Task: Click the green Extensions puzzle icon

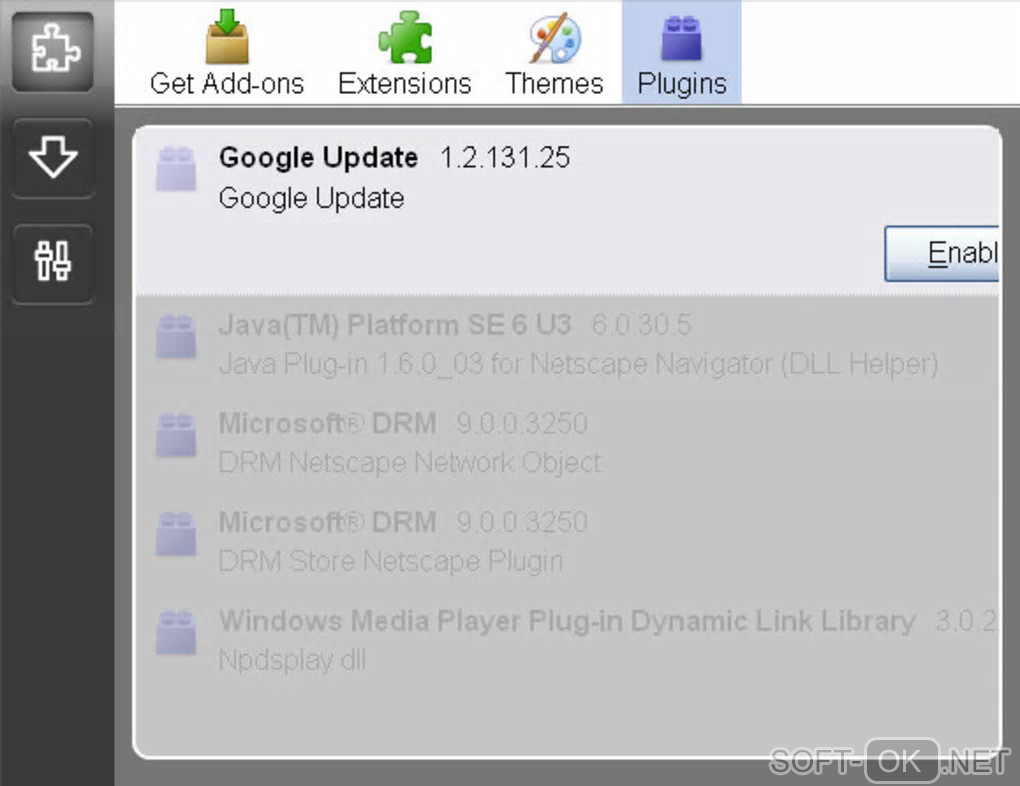Action: (405, 38)
